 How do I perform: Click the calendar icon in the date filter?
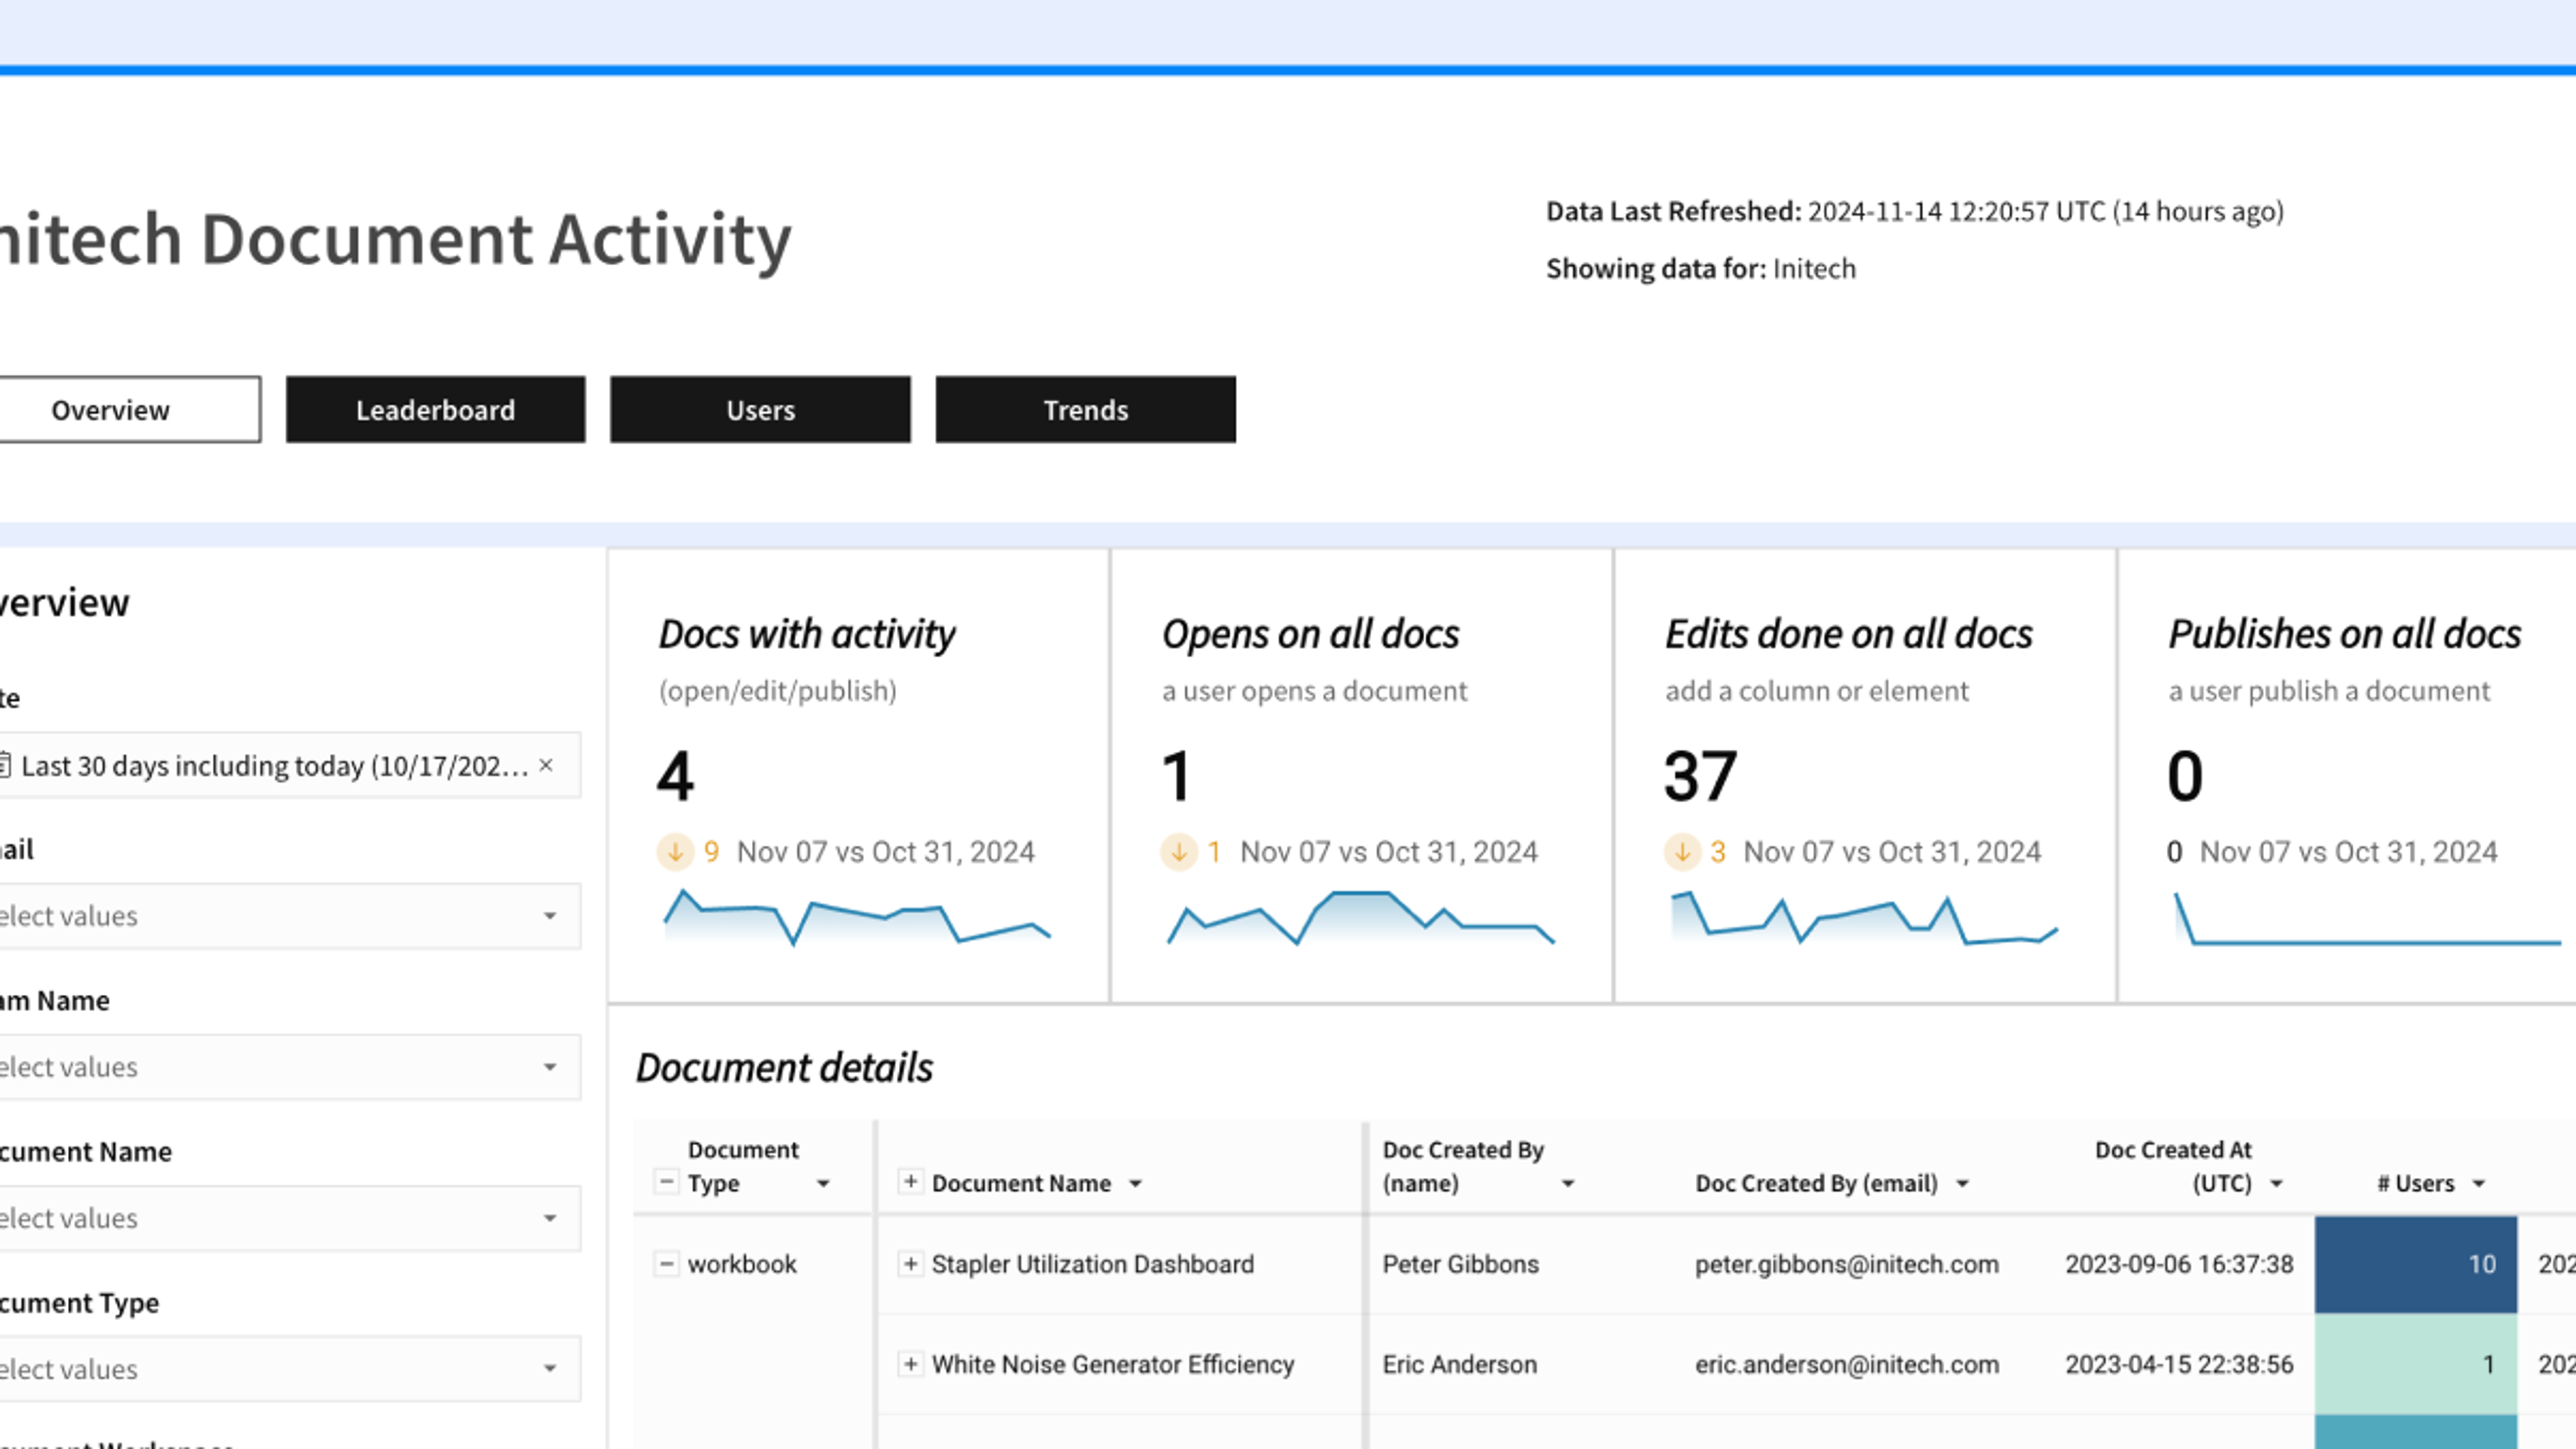coord(5,766)
